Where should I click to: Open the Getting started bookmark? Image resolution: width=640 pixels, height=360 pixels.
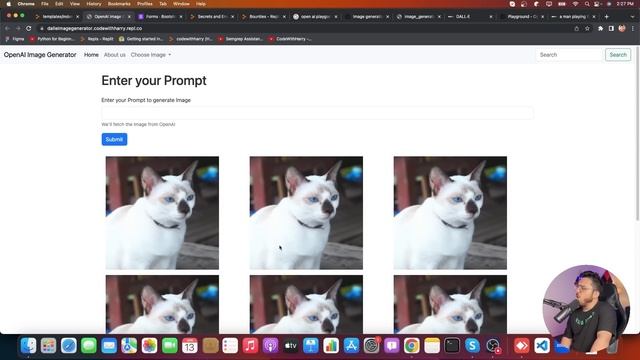[x=141, y=39]
